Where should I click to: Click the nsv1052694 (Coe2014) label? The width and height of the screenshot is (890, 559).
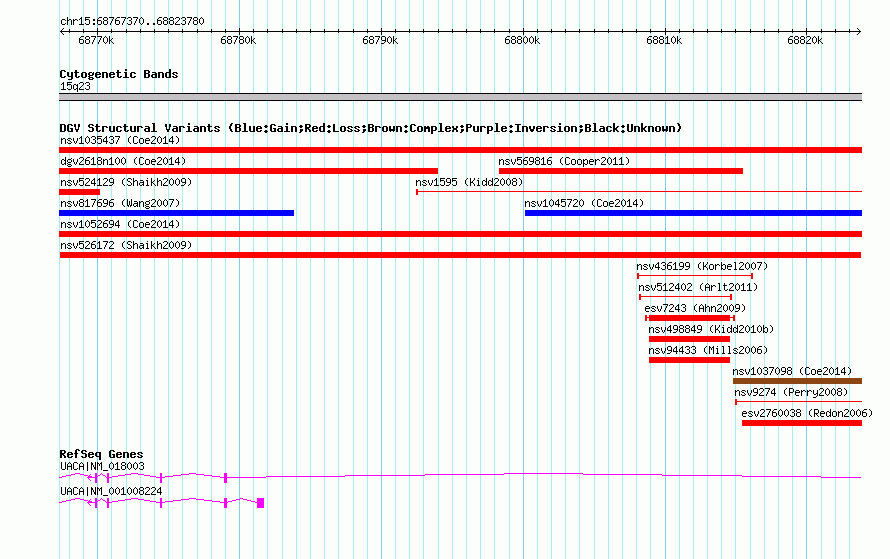pos(120,224)
